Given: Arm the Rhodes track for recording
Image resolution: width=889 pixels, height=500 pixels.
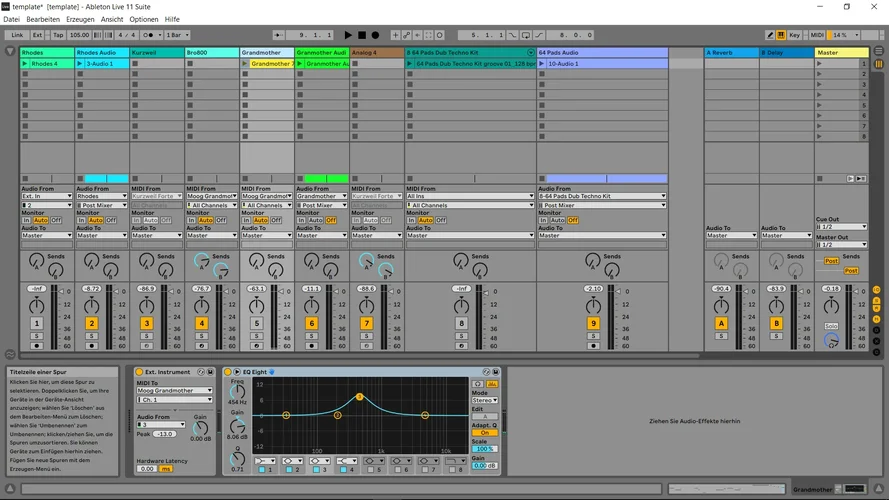Looking at the screenshot, I should [x=36, y=346].
